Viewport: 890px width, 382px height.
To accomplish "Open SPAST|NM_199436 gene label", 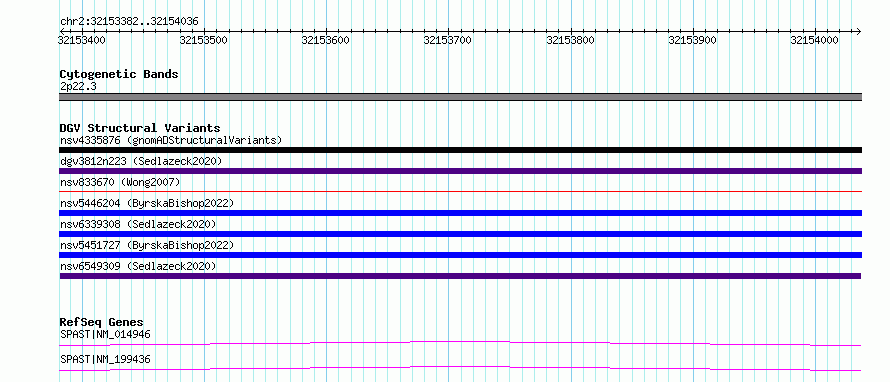I will (105, 359).
